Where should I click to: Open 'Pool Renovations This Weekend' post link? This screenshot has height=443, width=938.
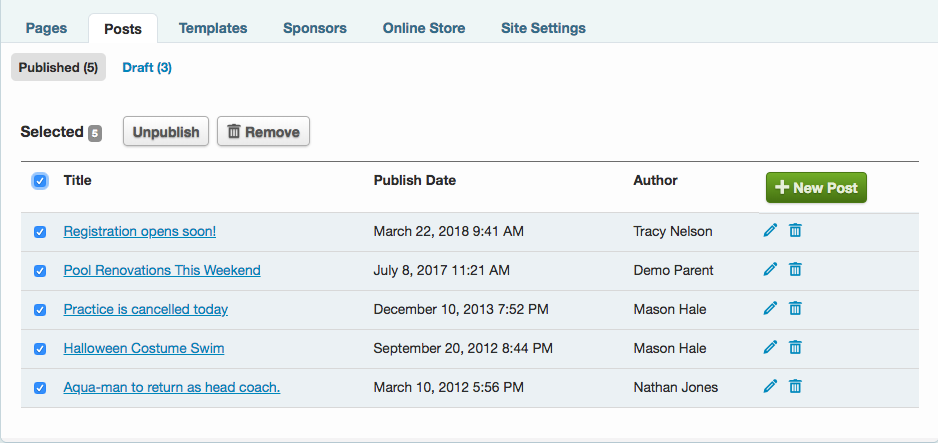coord(162,270)
